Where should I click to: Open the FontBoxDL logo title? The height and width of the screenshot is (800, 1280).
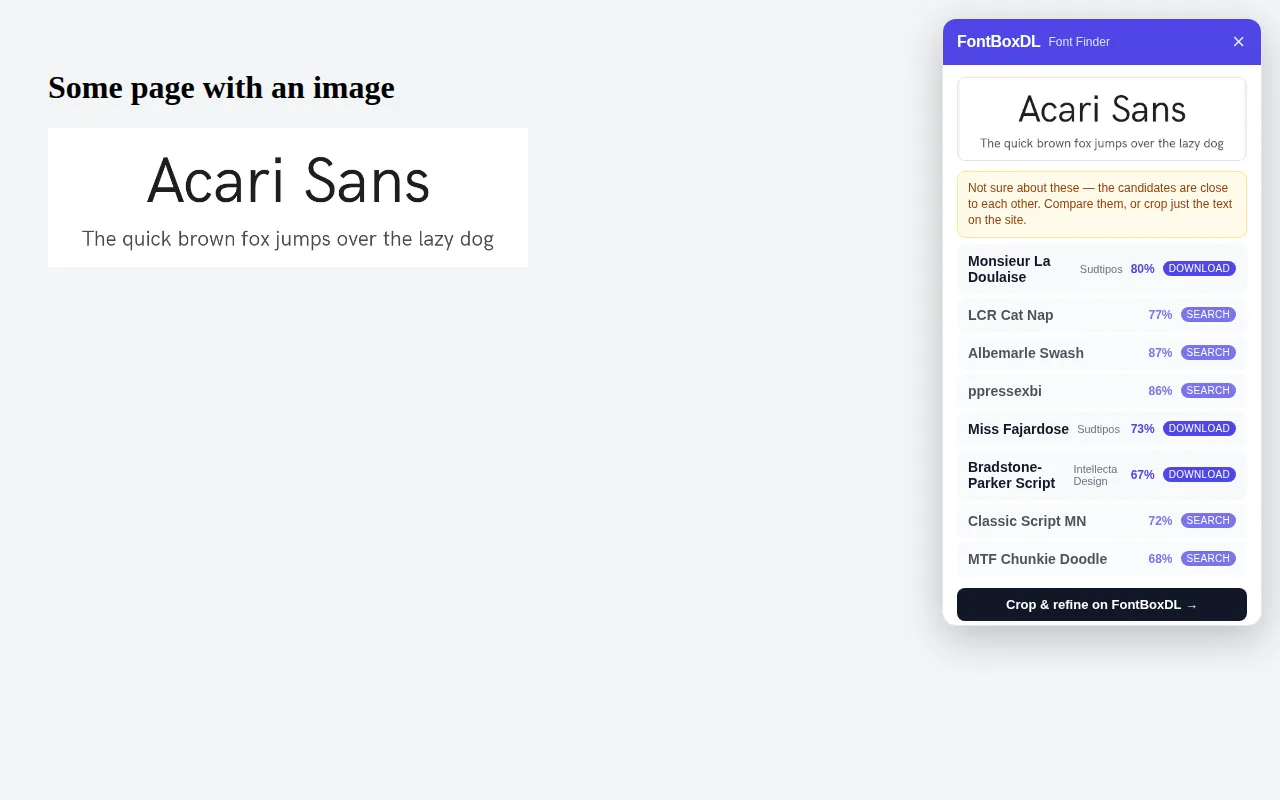click(998, 41)
